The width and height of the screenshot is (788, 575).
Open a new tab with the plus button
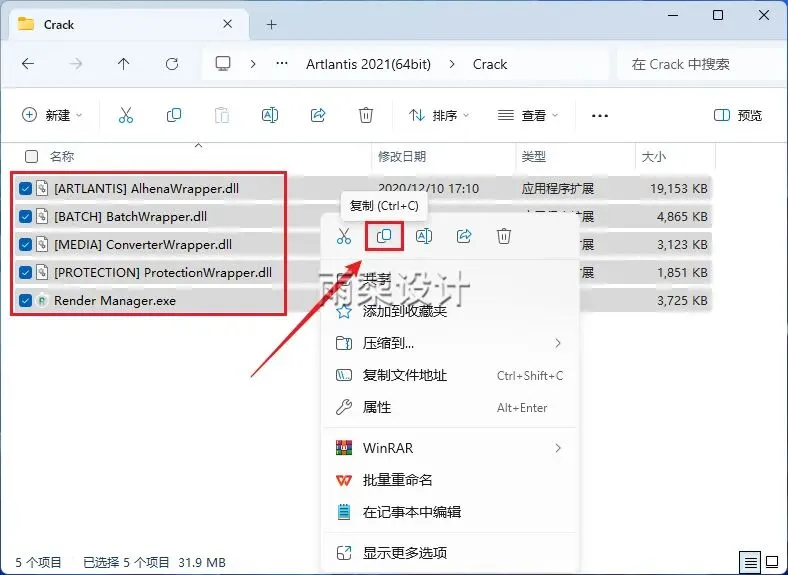click(x=271, y=24)
